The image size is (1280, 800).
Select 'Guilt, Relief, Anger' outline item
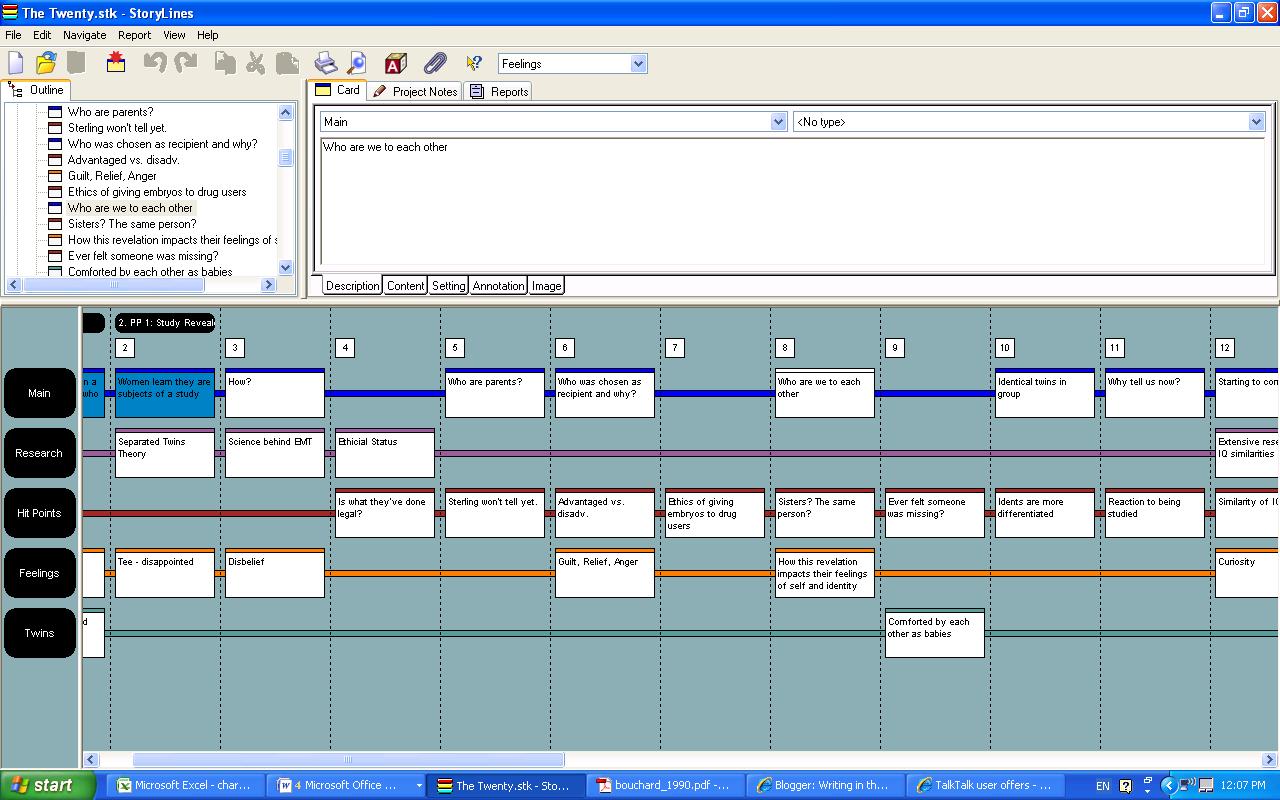click(x=112, y=176)
